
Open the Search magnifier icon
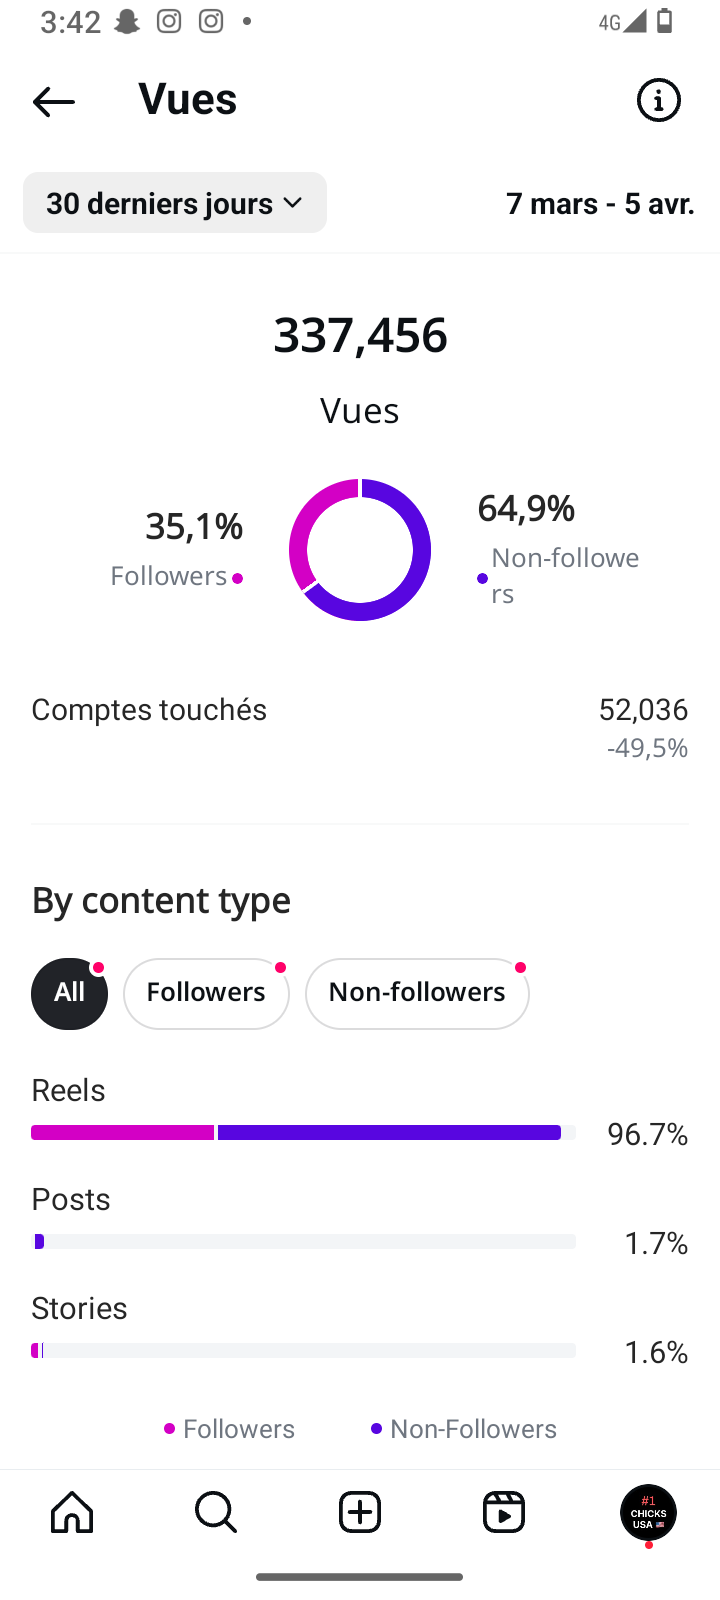216,1512
